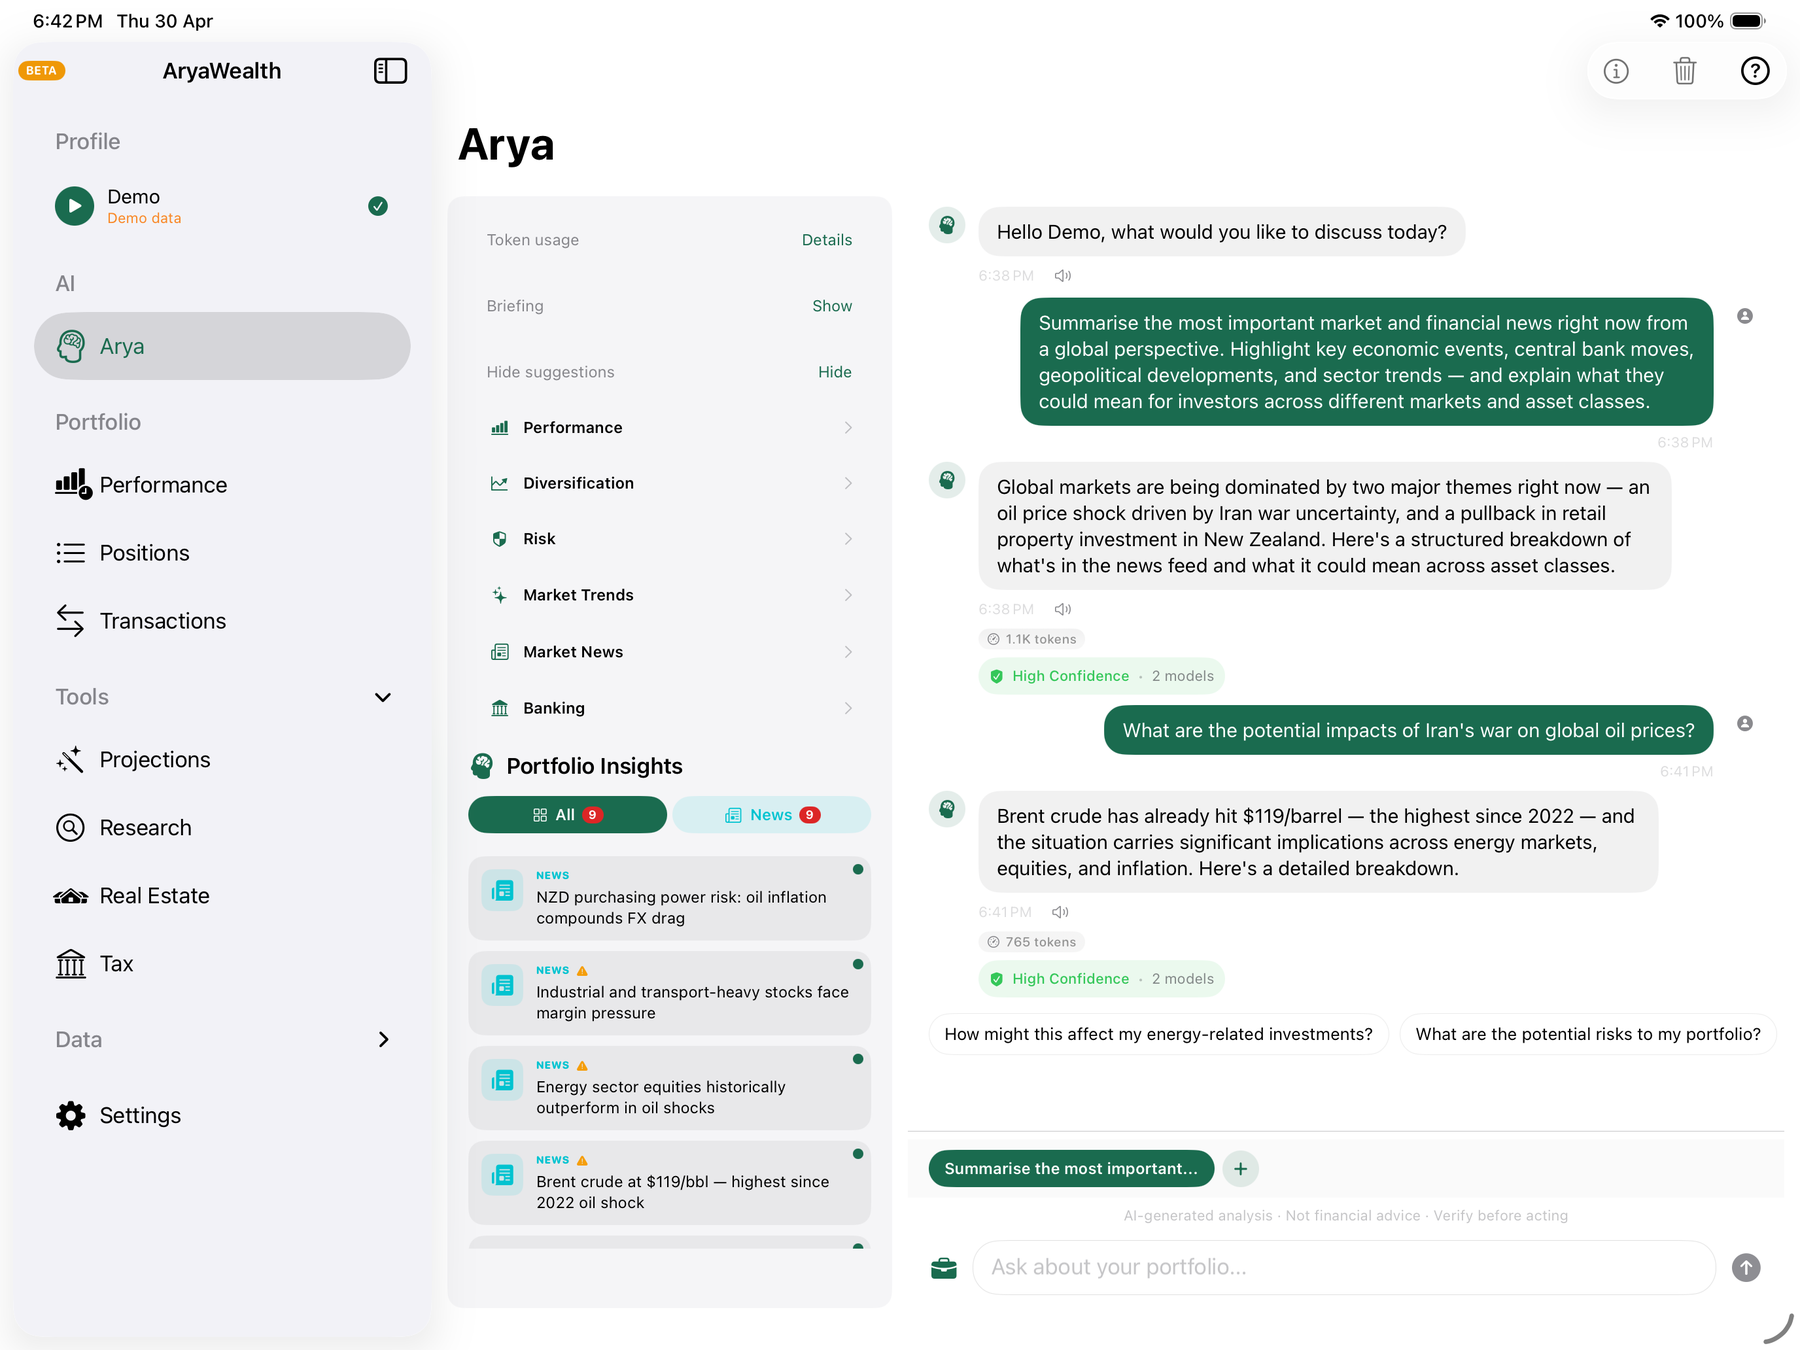1800x1350 pixels.
Task: Tap the trash delete conversation icon
Action: [x=1685, y=71]
